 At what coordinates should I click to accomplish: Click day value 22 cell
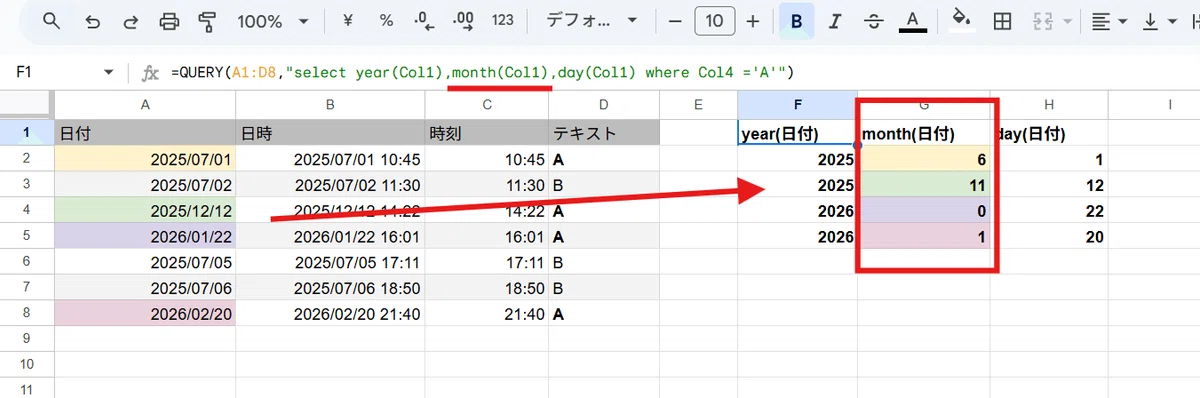1048,210
